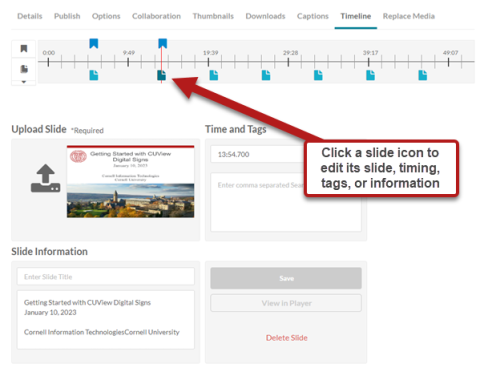Viewport: 480px width, 372px height.
Task: Click the Delete Slide link
Action: pos(287,338)
